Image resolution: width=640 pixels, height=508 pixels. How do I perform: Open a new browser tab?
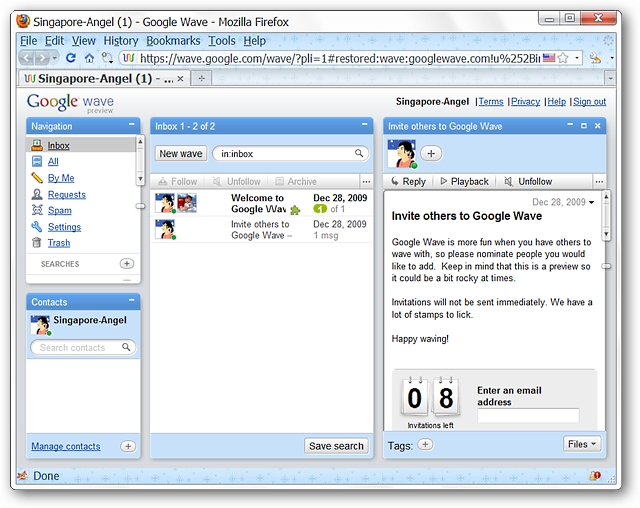(202, 78)
